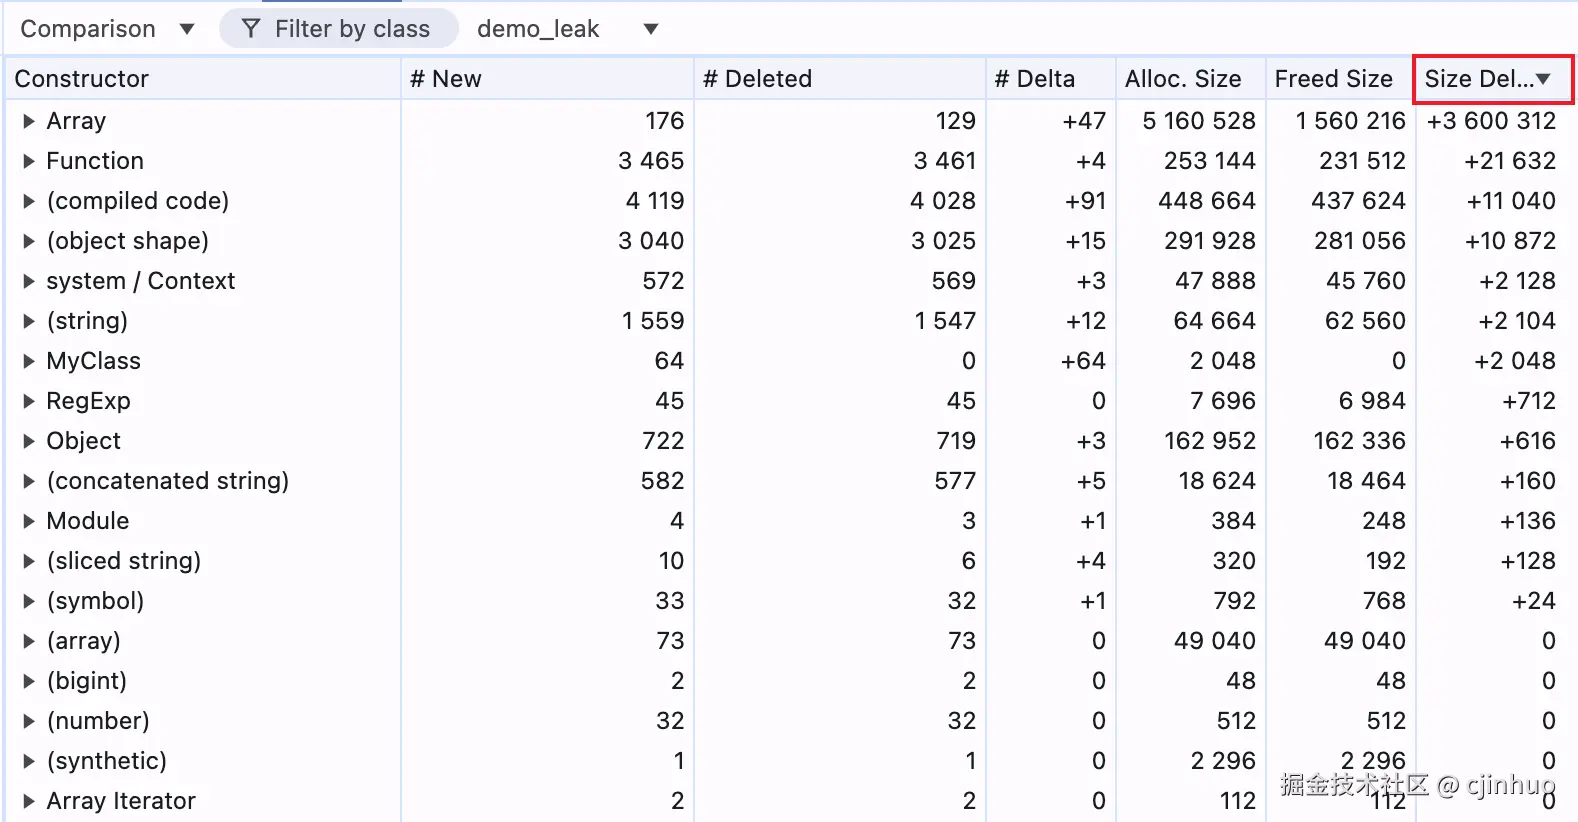Expand the Object row
1578x822 pixels.
coord(28,441)
